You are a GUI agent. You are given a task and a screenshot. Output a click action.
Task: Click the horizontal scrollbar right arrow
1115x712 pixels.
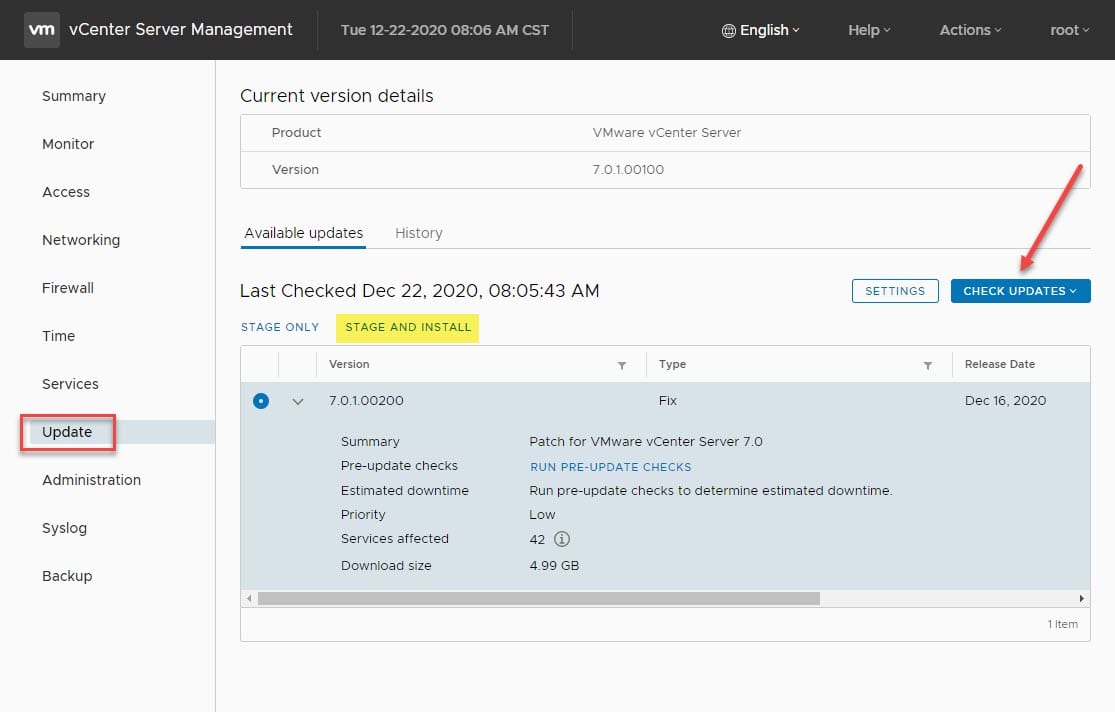[x=1082, y=598]
